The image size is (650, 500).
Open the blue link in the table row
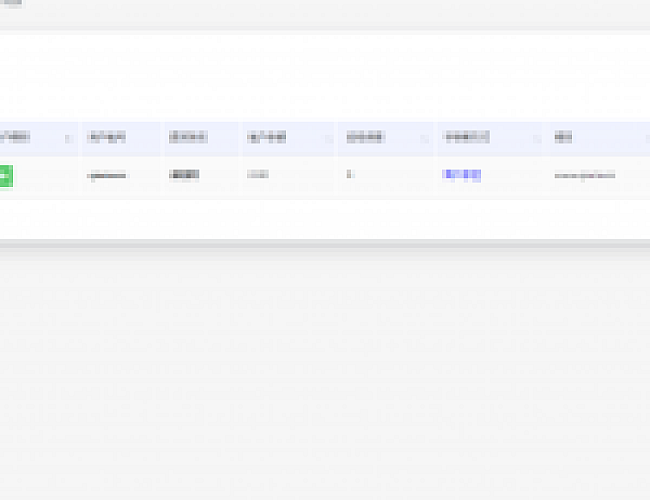[x=462, y=175]
